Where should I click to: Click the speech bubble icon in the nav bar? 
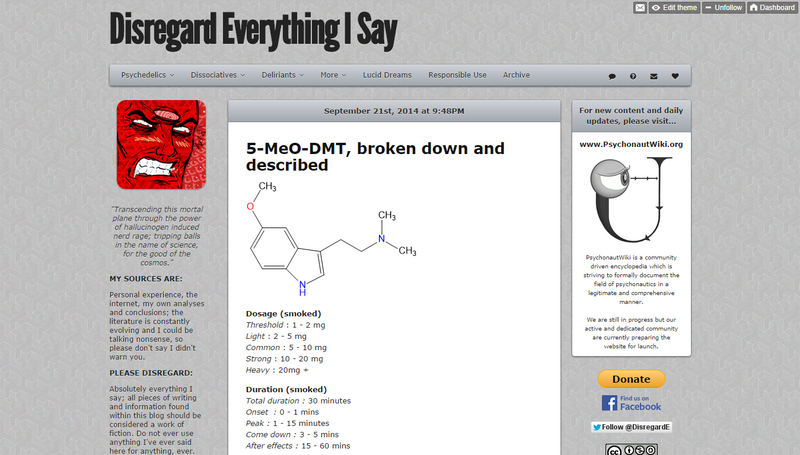(x=612, y=76)
